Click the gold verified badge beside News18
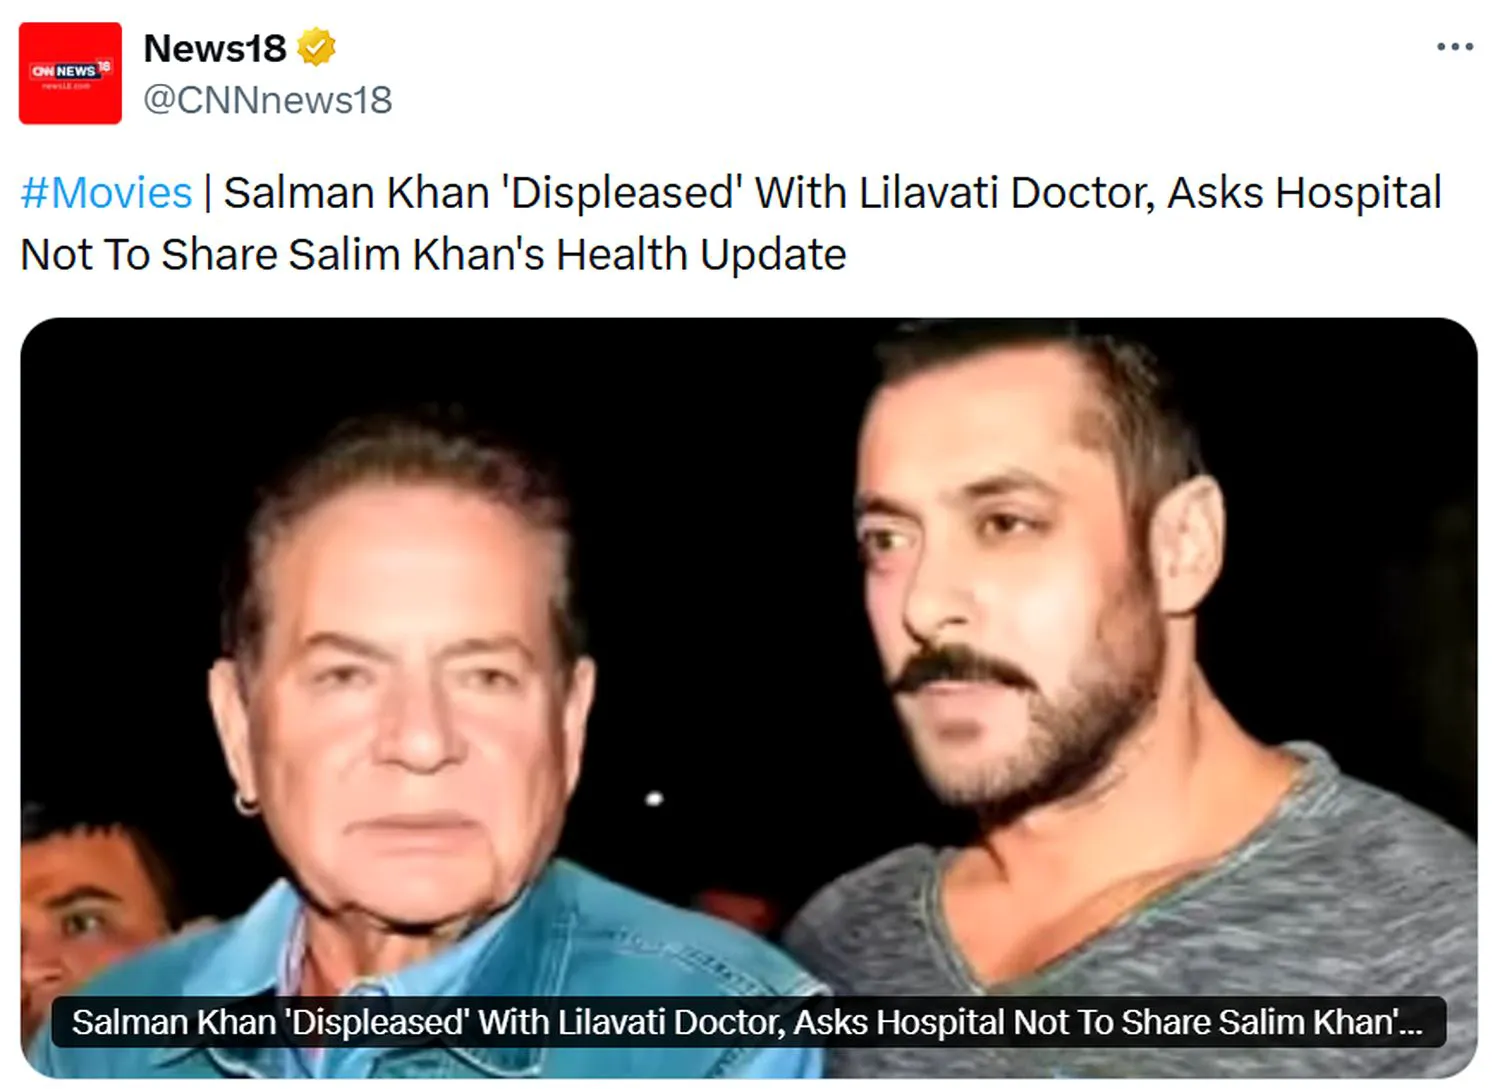 point(316,44)
